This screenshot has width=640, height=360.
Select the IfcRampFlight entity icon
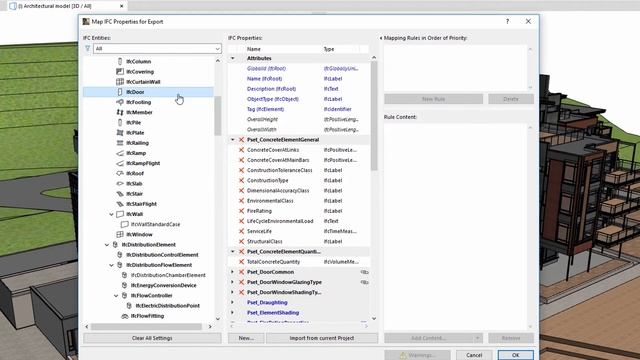click(x=120, y=163)
